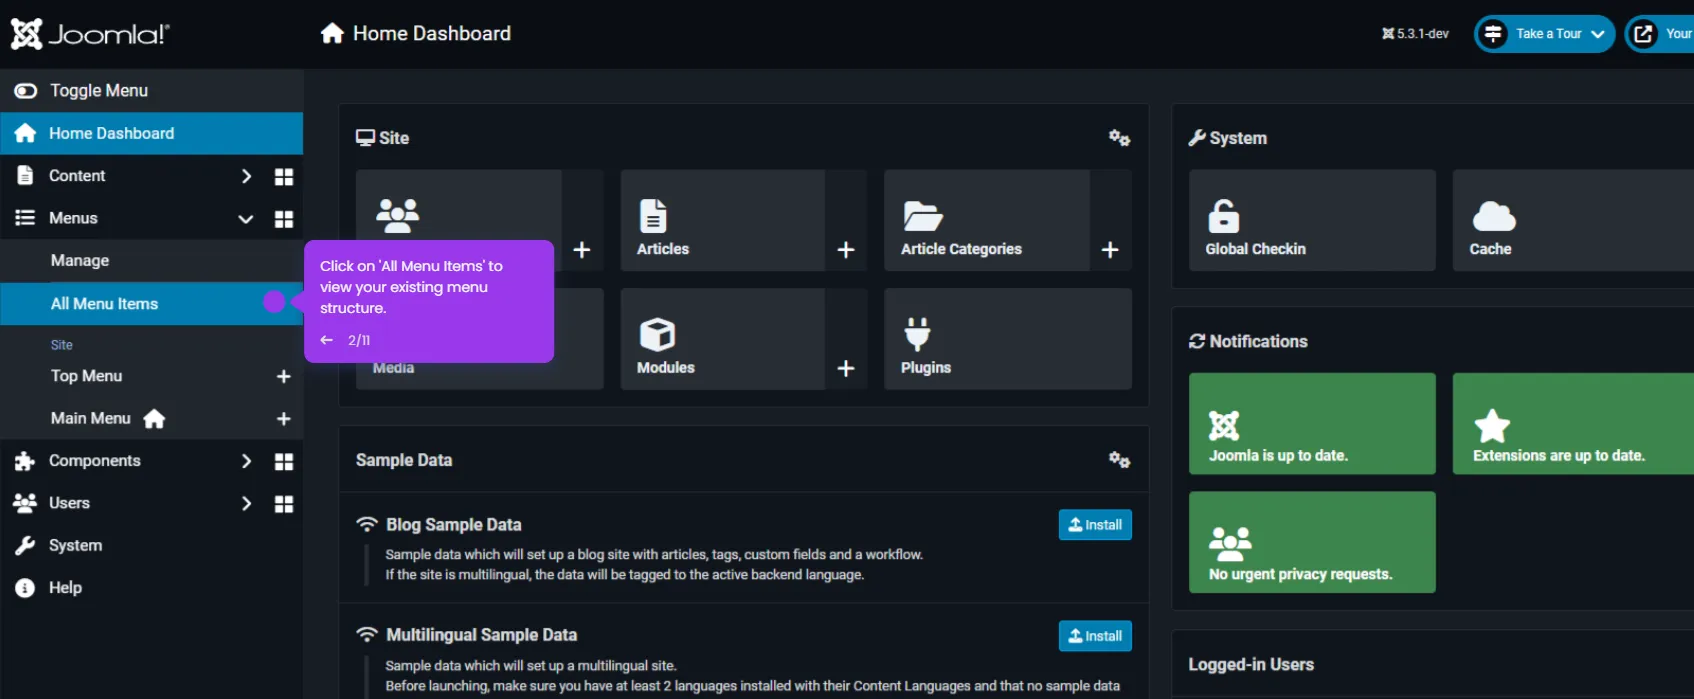Add a new module plus icon

click(x=846, y=369)
